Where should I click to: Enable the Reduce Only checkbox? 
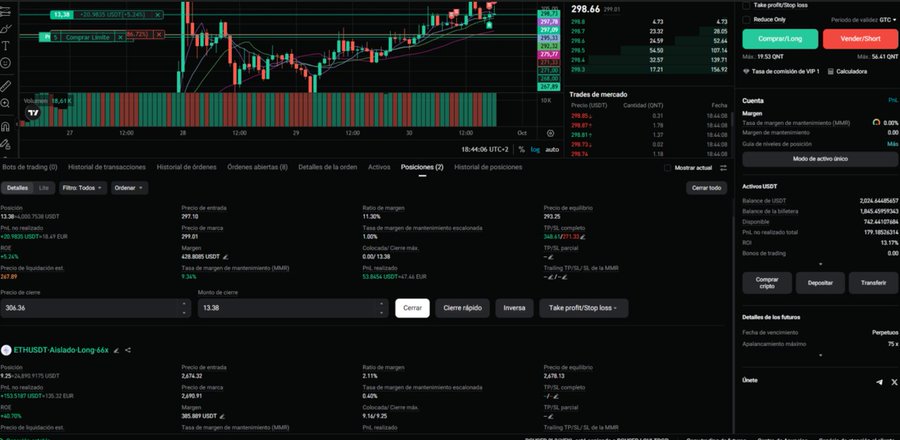[746, 20]
